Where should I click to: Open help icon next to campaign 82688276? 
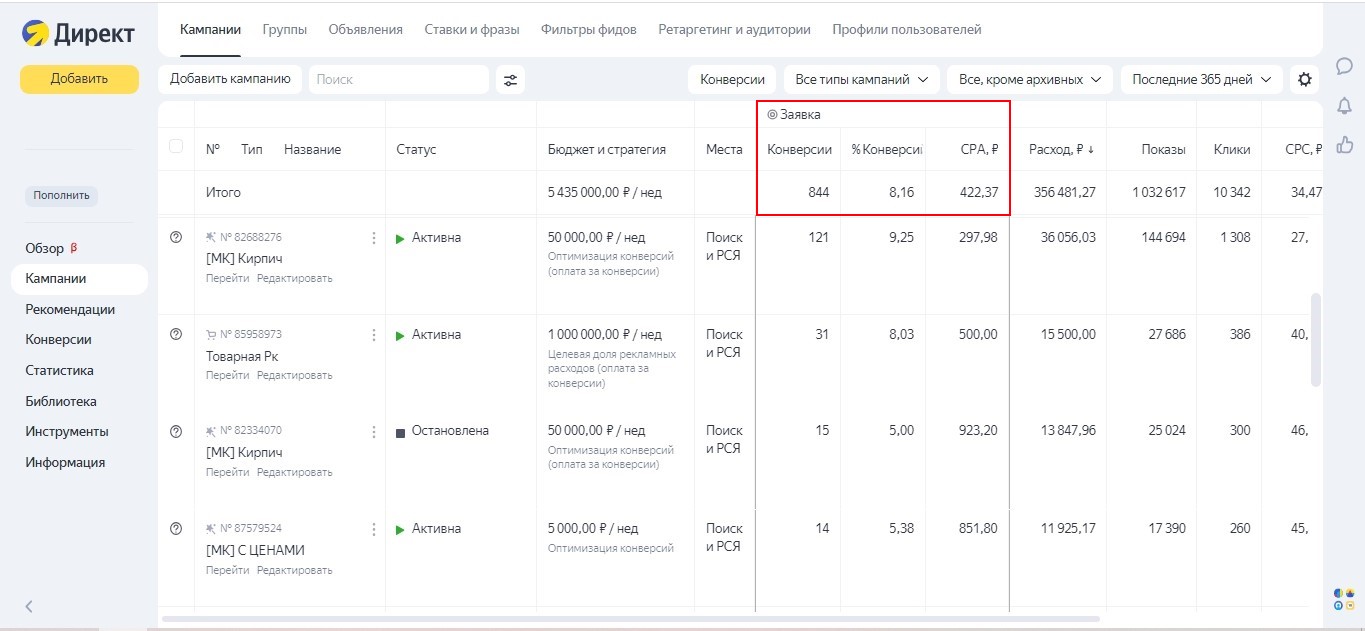(176, 236)
